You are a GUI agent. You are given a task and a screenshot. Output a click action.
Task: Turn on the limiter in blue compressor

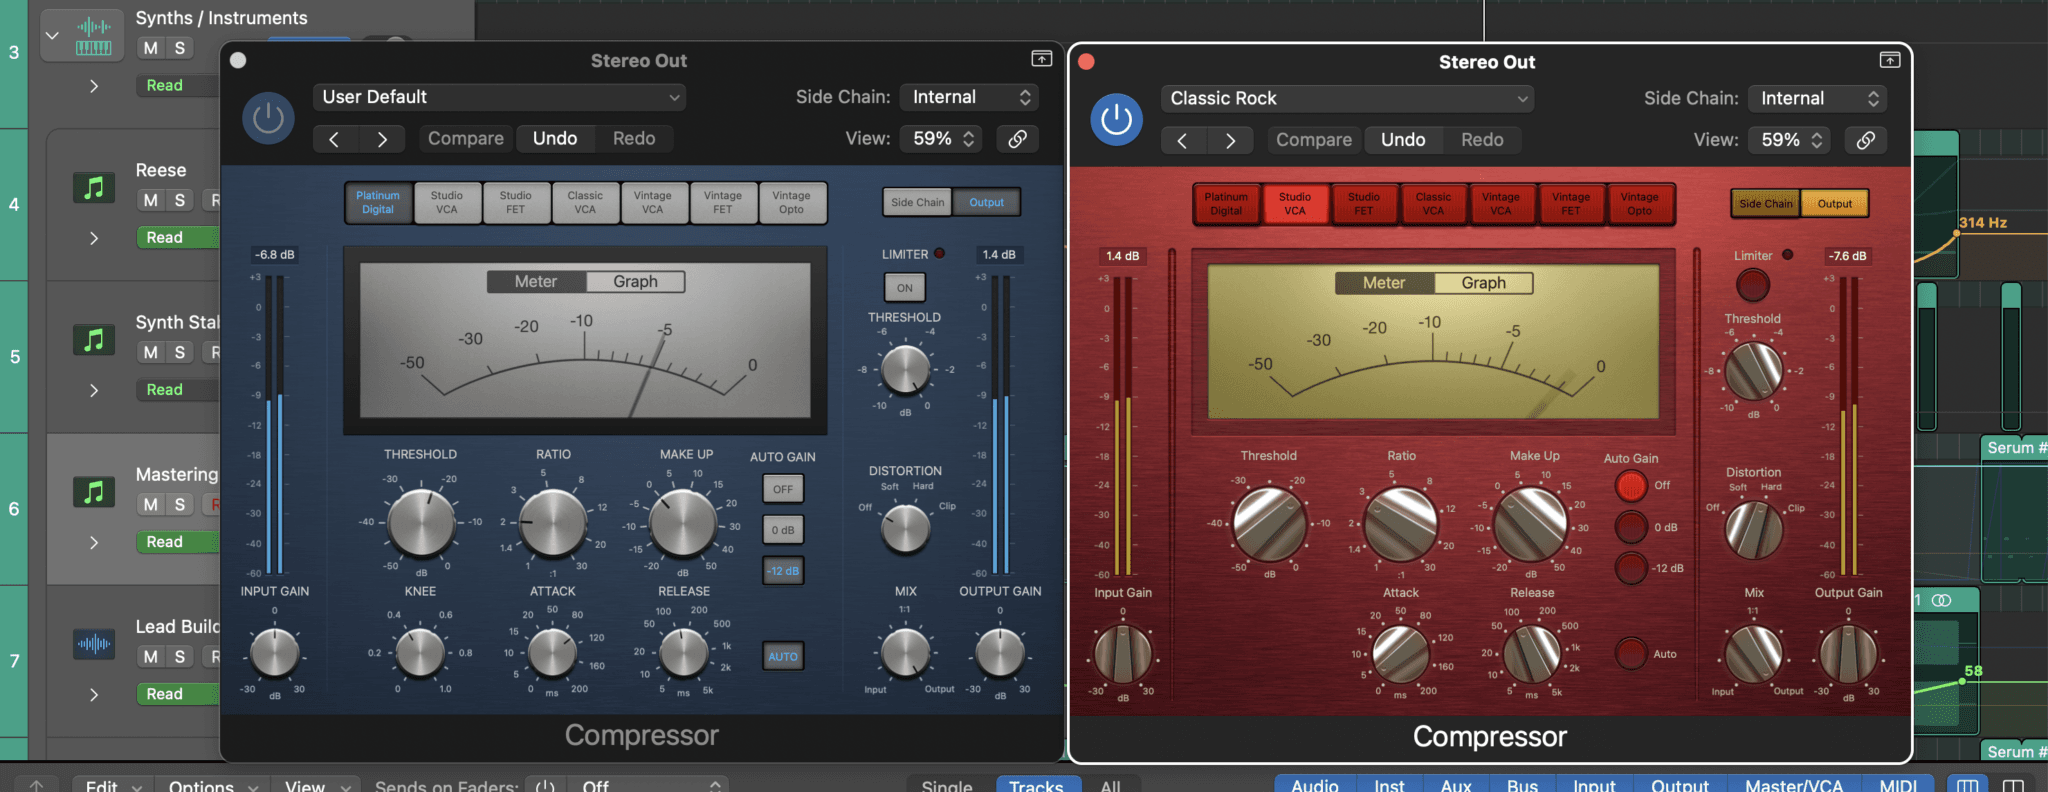[x=904, y=288]
